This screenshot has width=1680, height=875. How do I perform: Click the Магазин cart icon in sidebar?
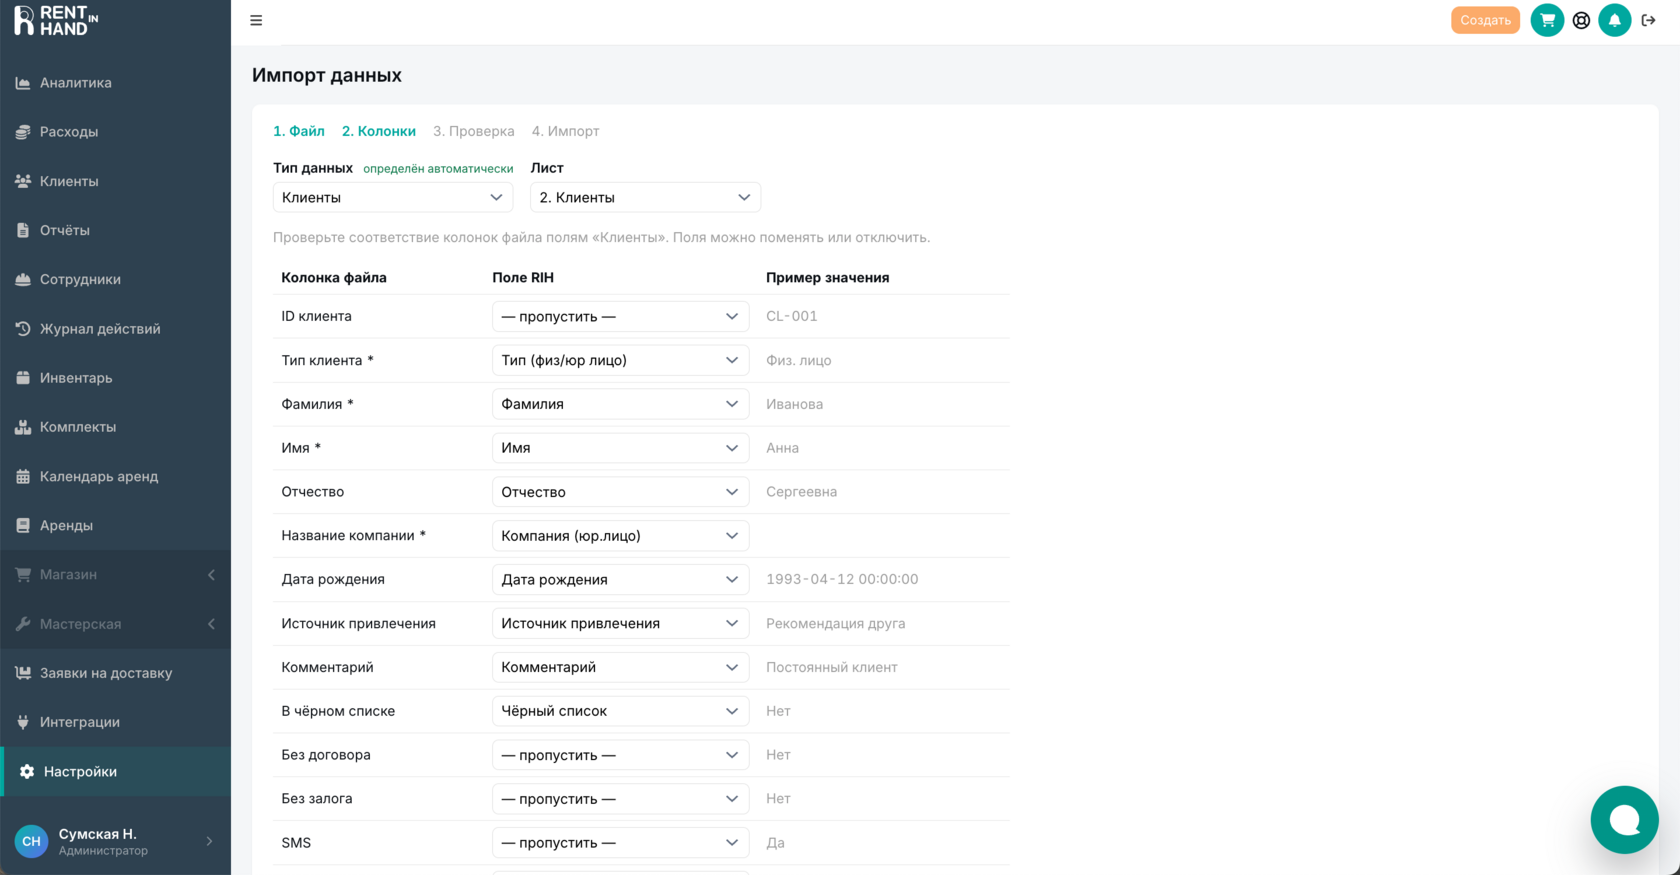(23, 574)
